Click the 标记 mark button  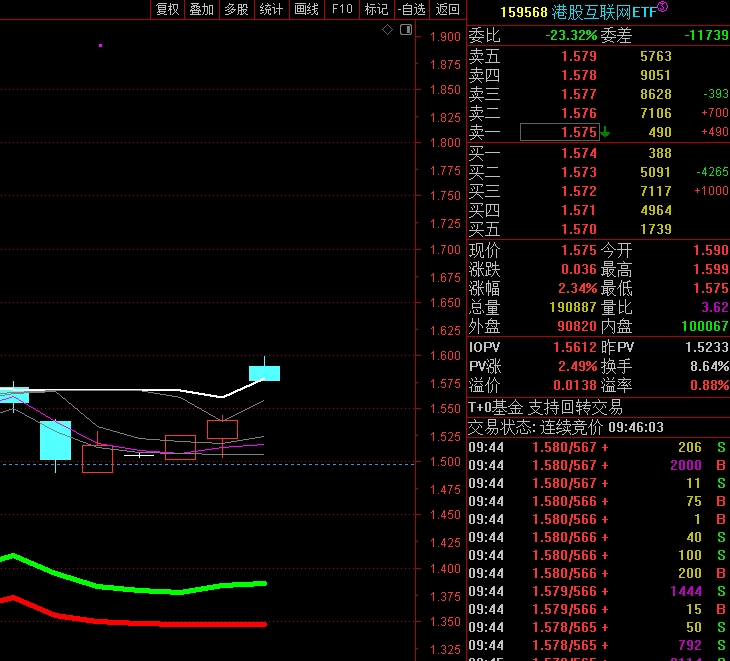tap(377, 9)
